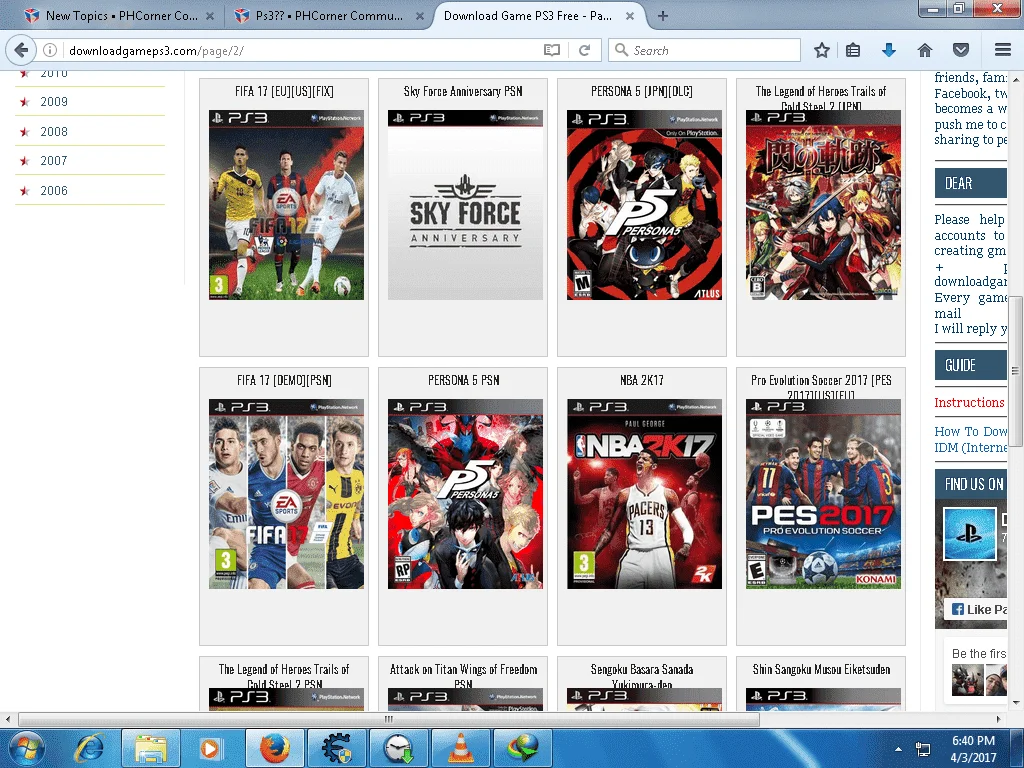Screen dimensions: 1024x768
Task: Open the gear with shield taskbar app
Action: [x=337, y=748]
